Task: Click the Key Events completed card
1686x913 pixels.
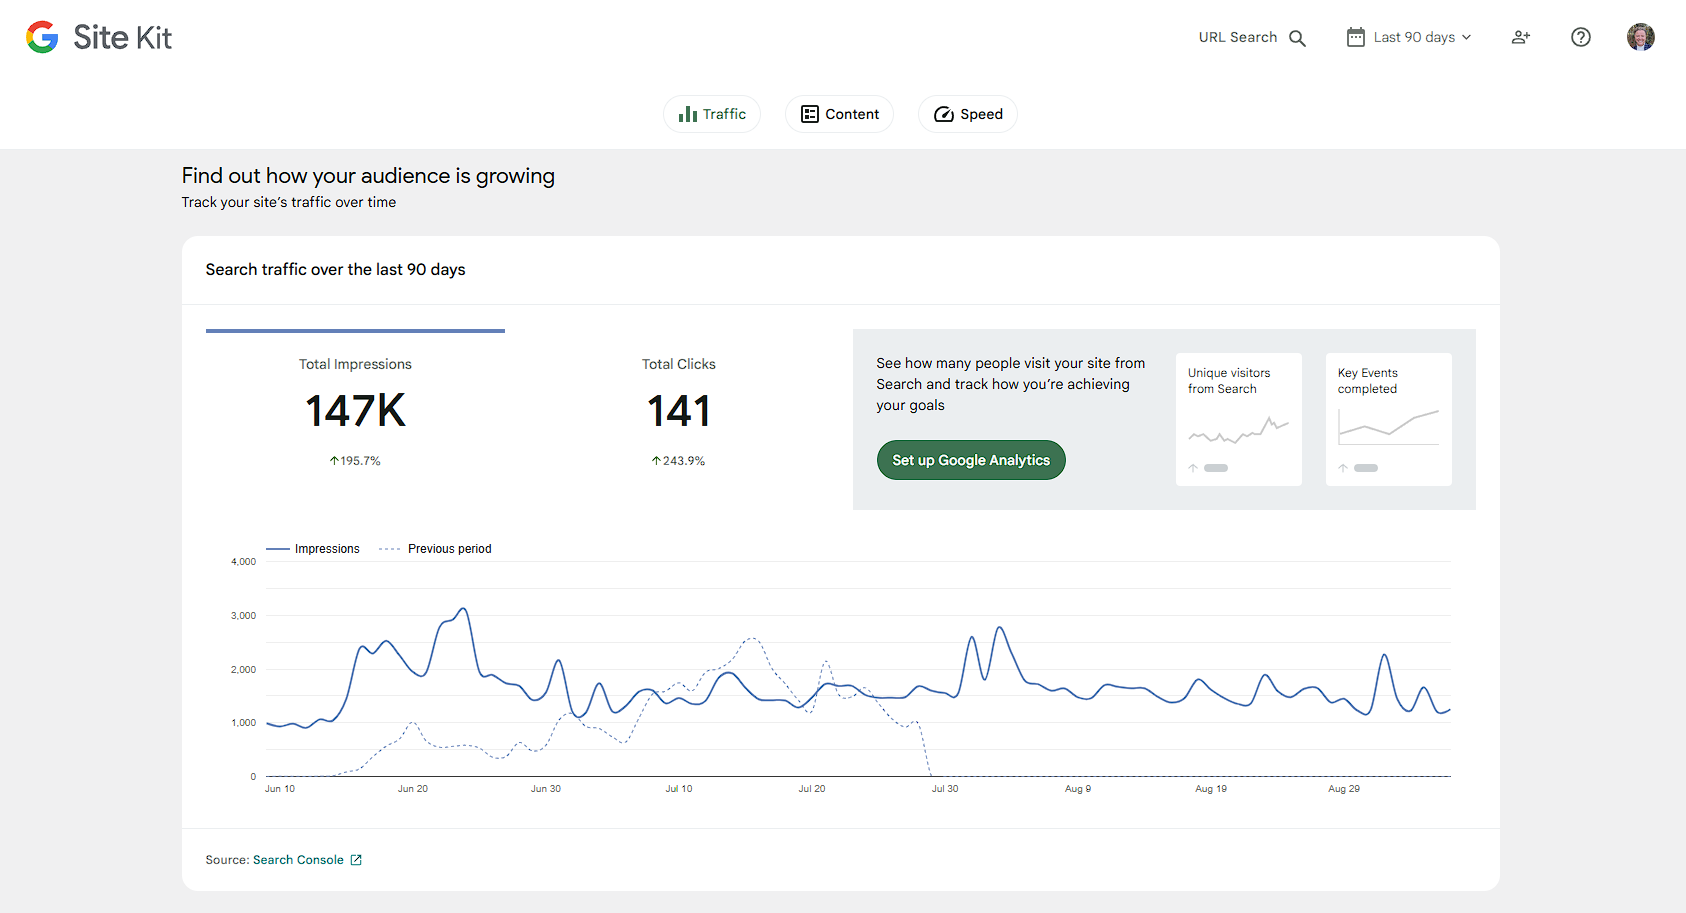Action: point(1389,419)
